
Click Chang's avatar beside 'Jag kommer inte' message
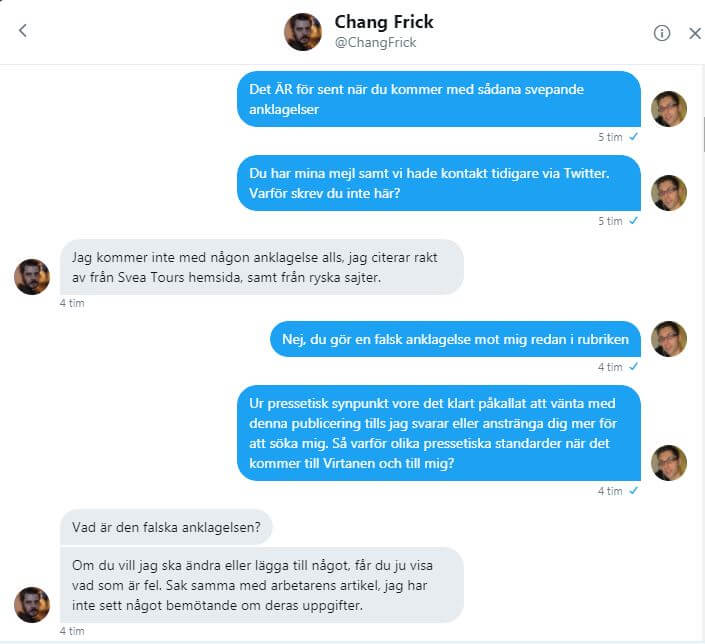(32, 276)
